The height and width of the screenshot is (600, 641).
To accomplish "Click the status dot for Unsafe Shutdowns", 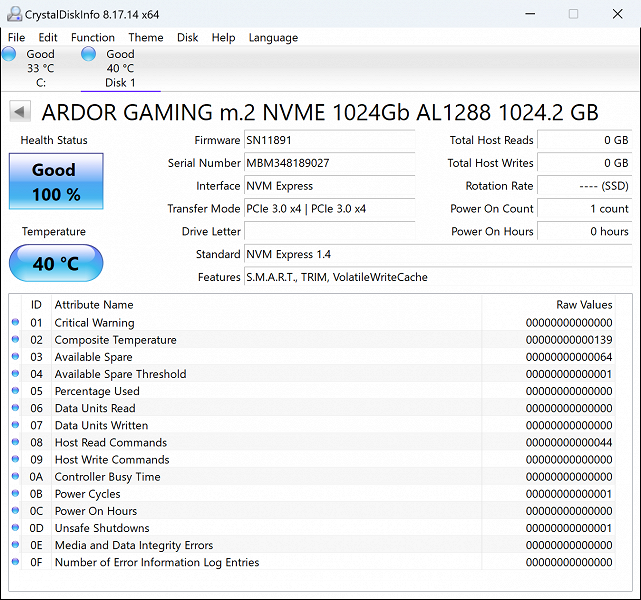I will [x=16, y=528].
